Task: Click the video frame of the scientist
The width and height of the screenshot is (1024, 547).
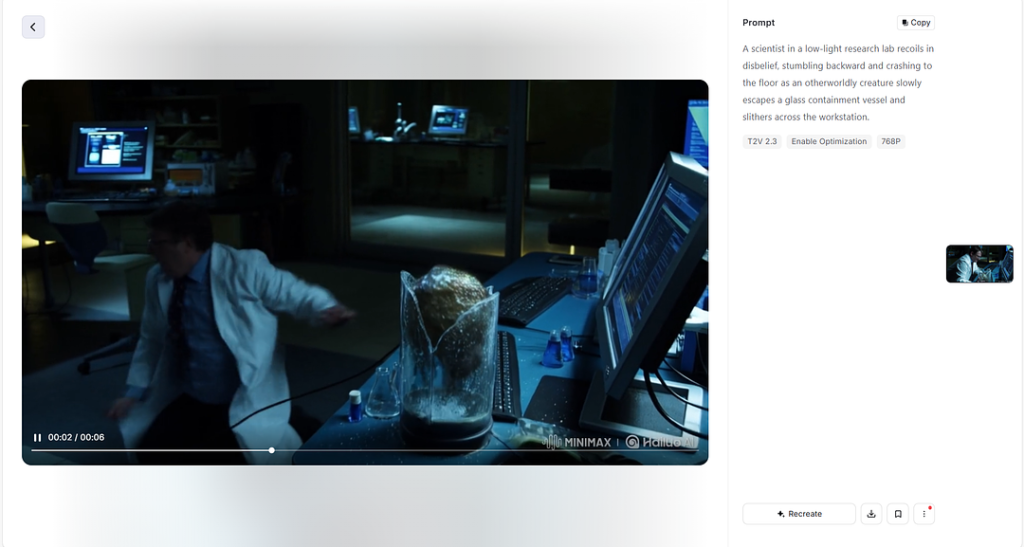Action: (365, 272)
